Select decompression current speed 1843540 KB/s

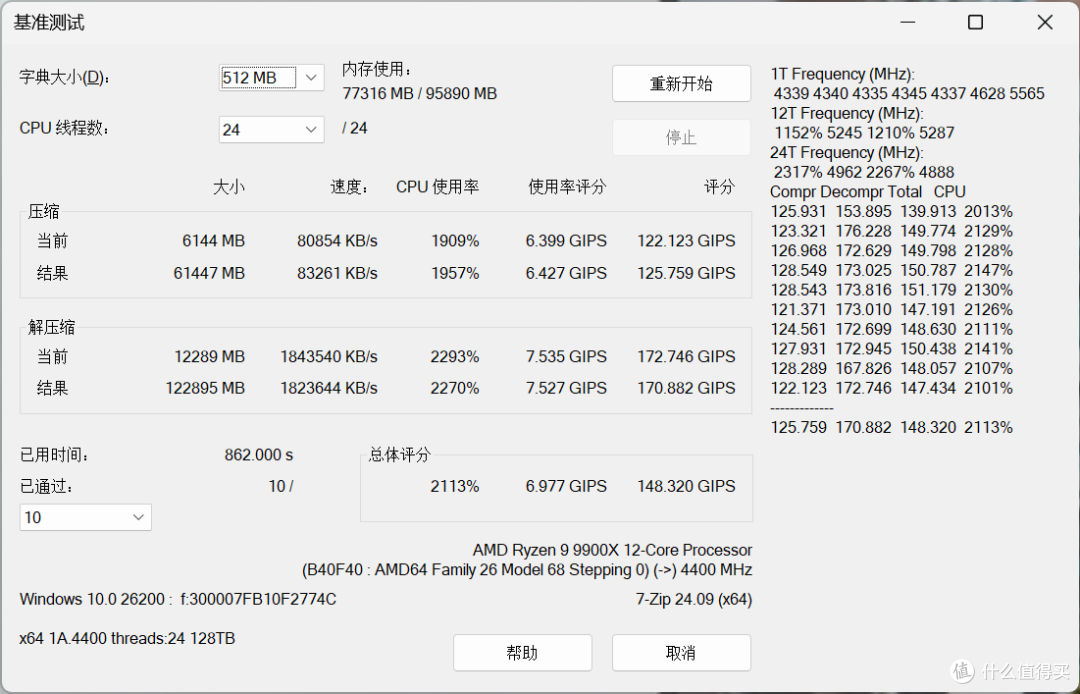pos(329,357)
